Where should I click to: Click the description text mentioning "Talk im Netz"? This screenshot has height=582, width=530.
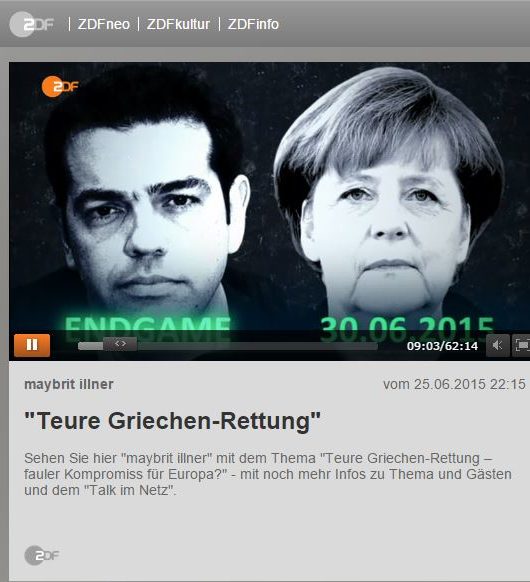(268, 474)
